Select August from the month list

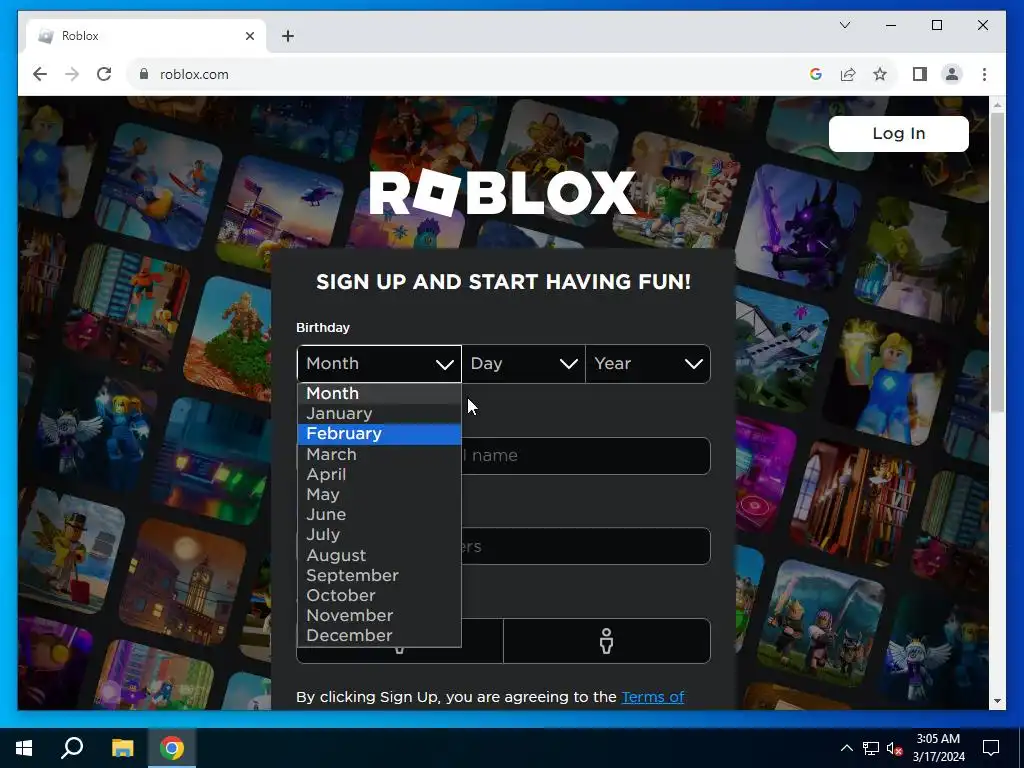[x=379, y=555]
